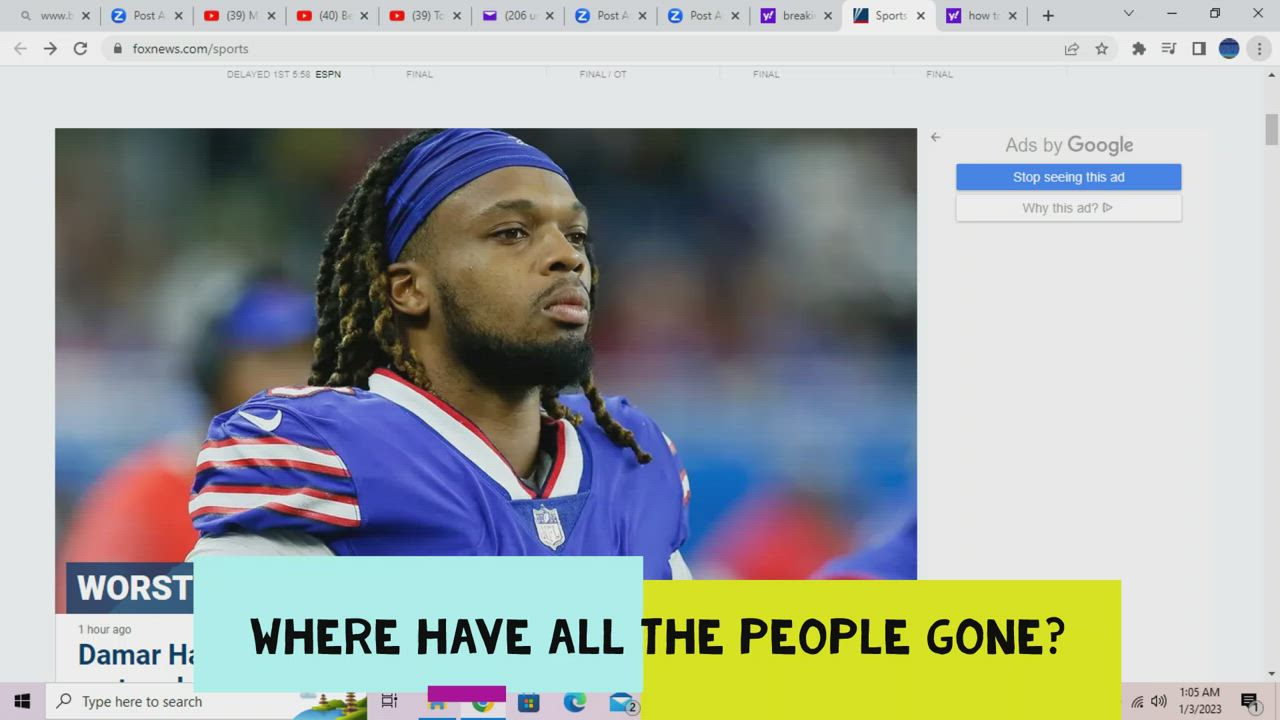Toggle the Chrome side panel icon
This screenshot has height=720, width=1280.
[1198, 48]
